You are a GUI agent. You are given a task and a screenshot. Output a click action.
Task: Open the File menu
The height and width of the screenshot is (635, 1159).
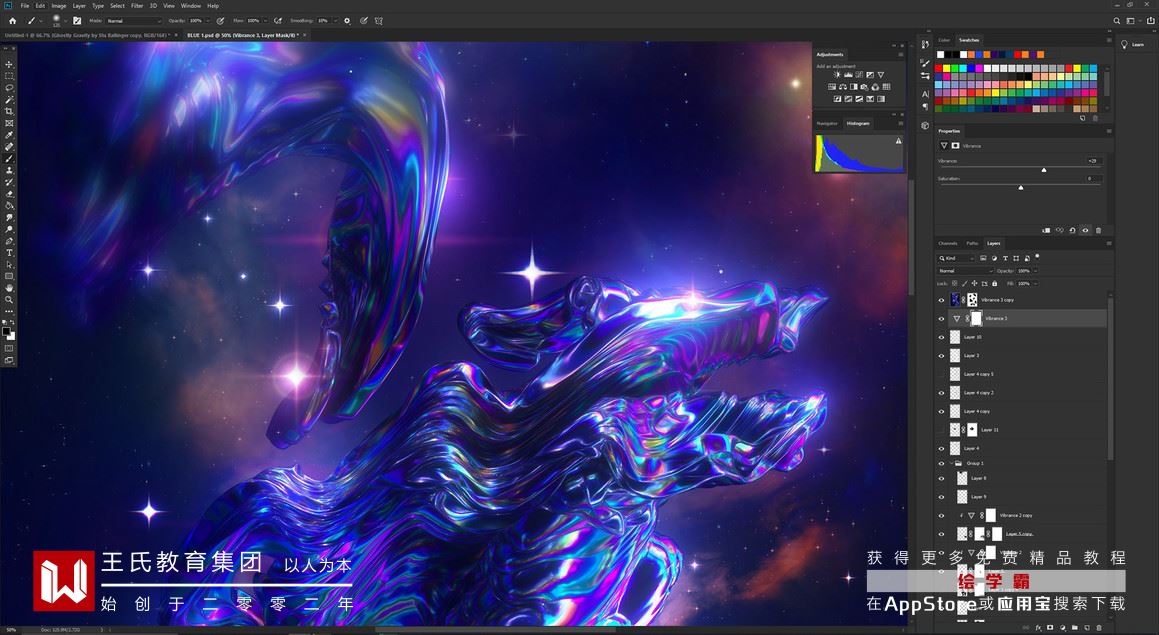[24, 5]
